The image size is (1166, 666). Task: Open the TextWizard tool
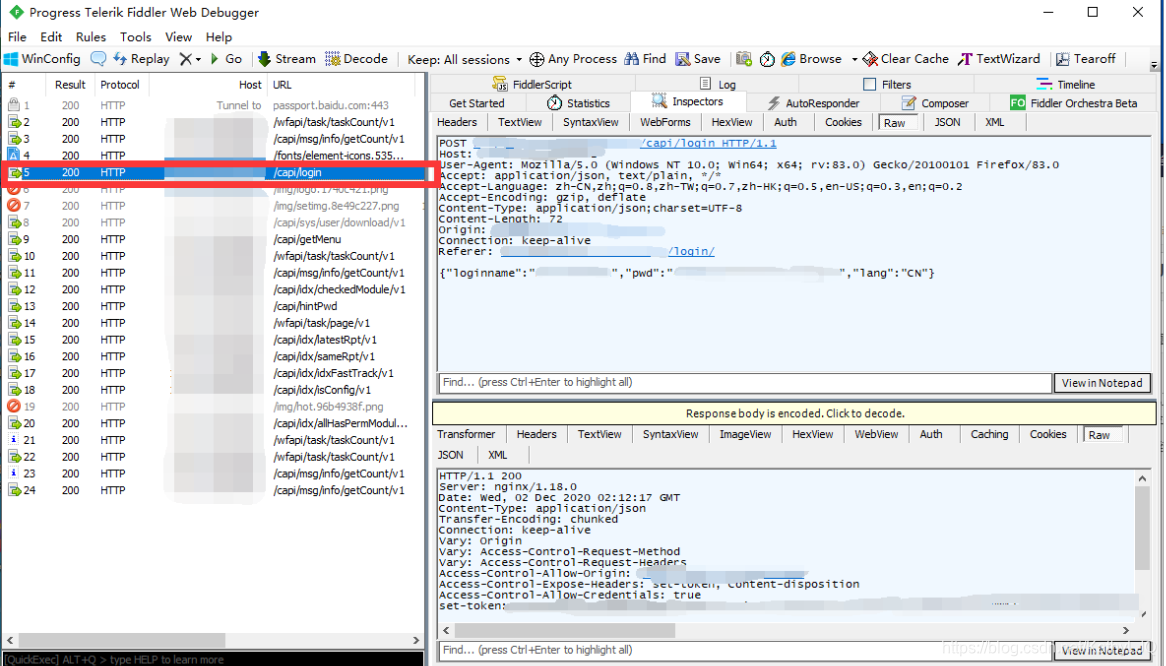tap(999, 59)
